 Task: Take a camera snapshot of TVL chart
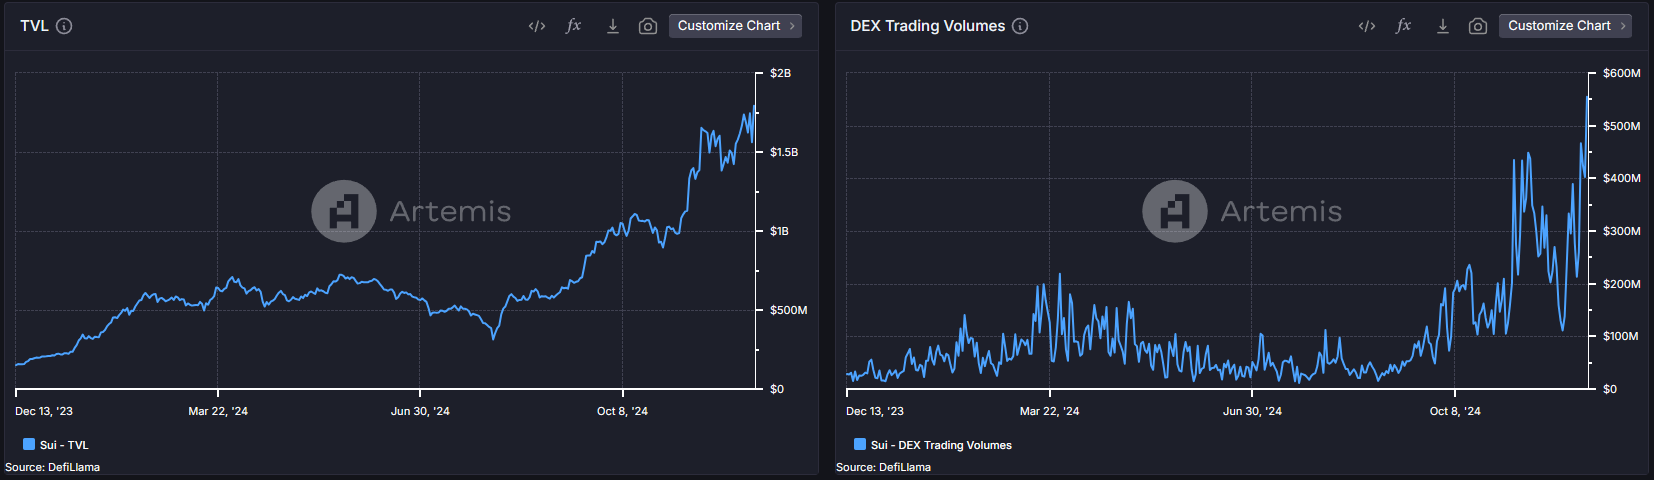(648, 26)
